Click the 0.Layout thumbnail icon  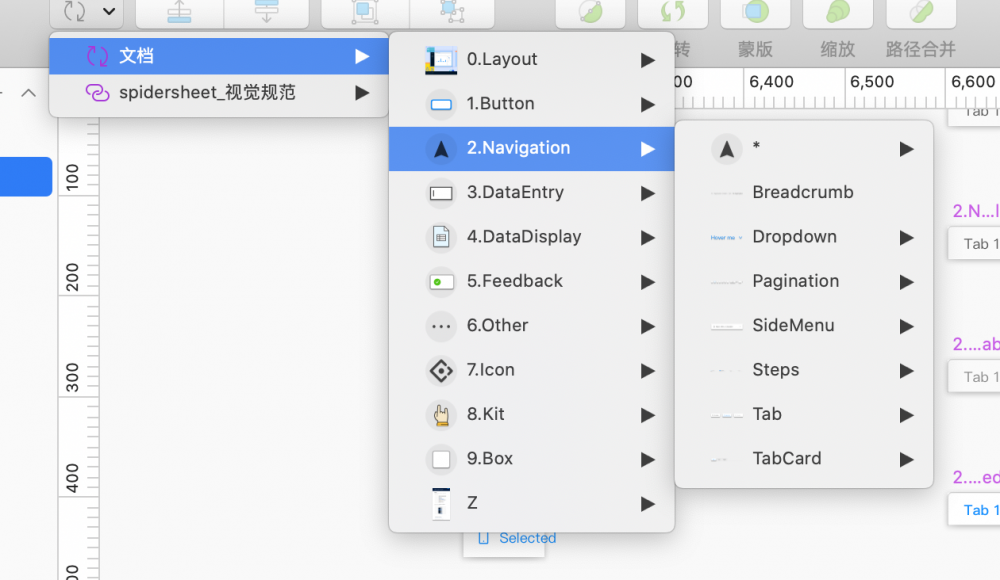441,60
